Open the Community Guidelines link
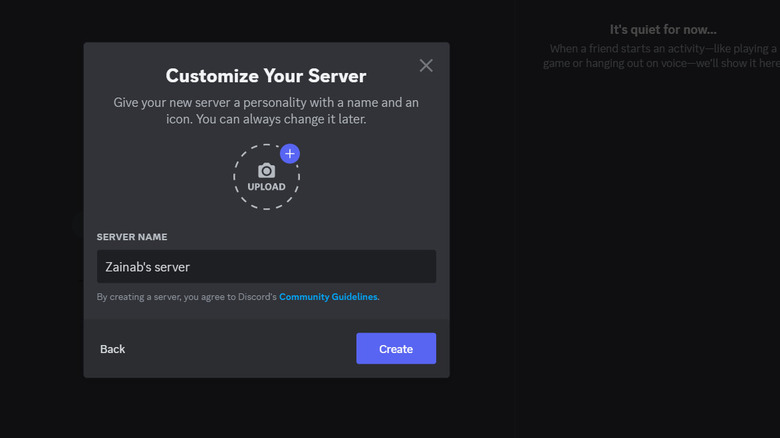This screenshot has height=438, width=780. pos(329,297)
